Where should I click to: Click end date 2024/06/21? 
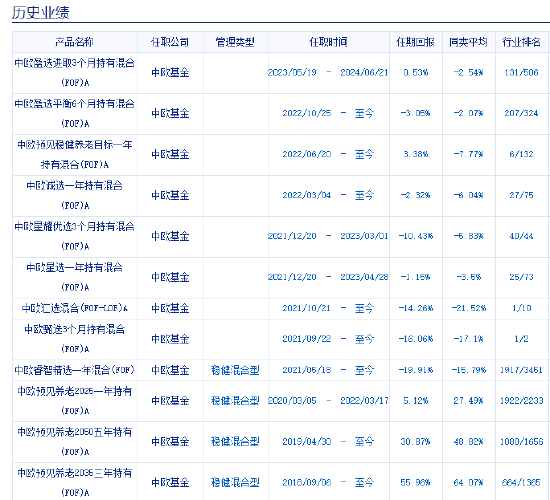click(364, 73)
